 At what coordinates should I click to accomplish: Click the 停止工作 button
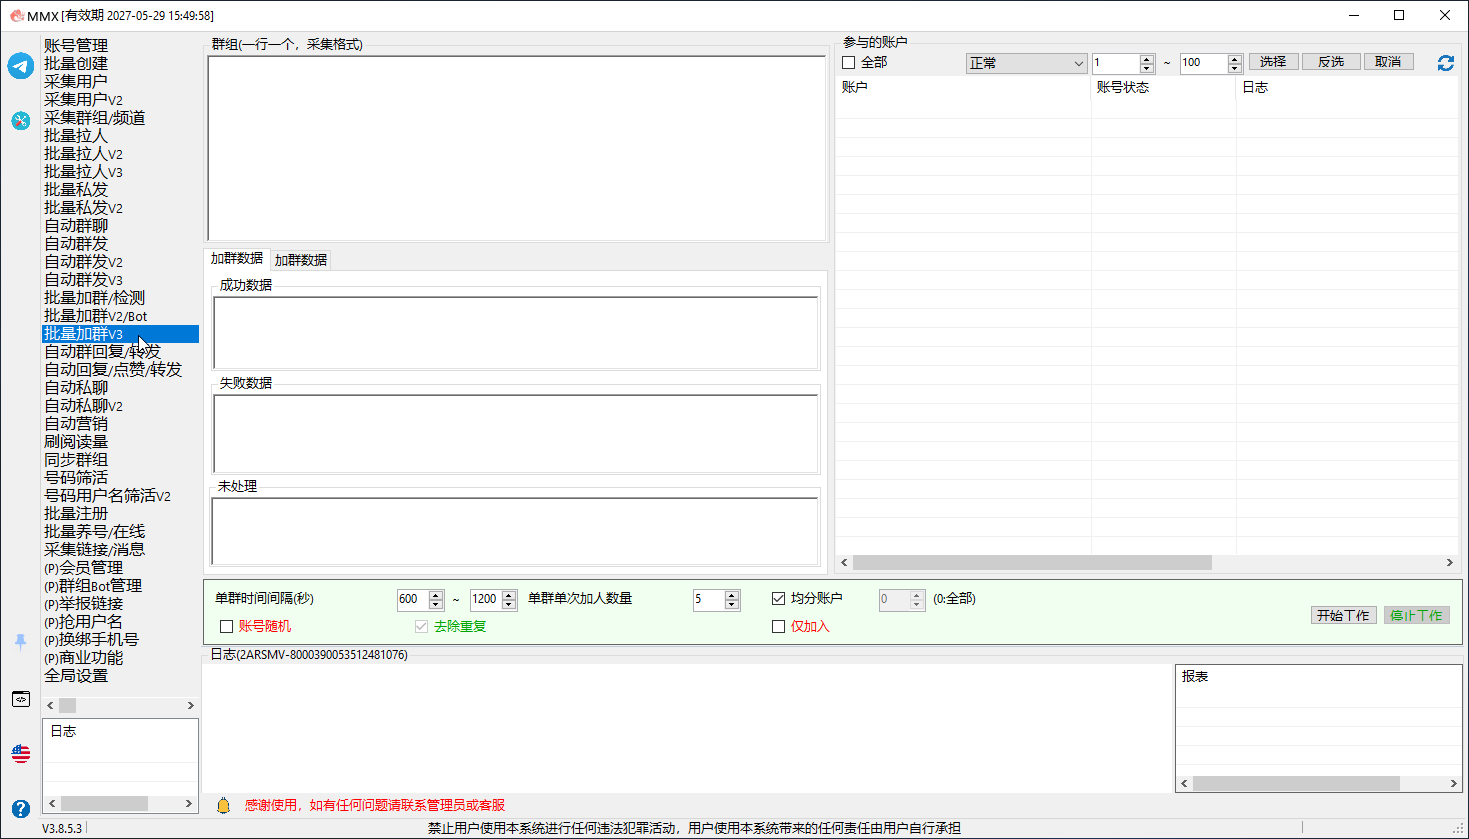pyautogui.click(x=1416, y=615)
